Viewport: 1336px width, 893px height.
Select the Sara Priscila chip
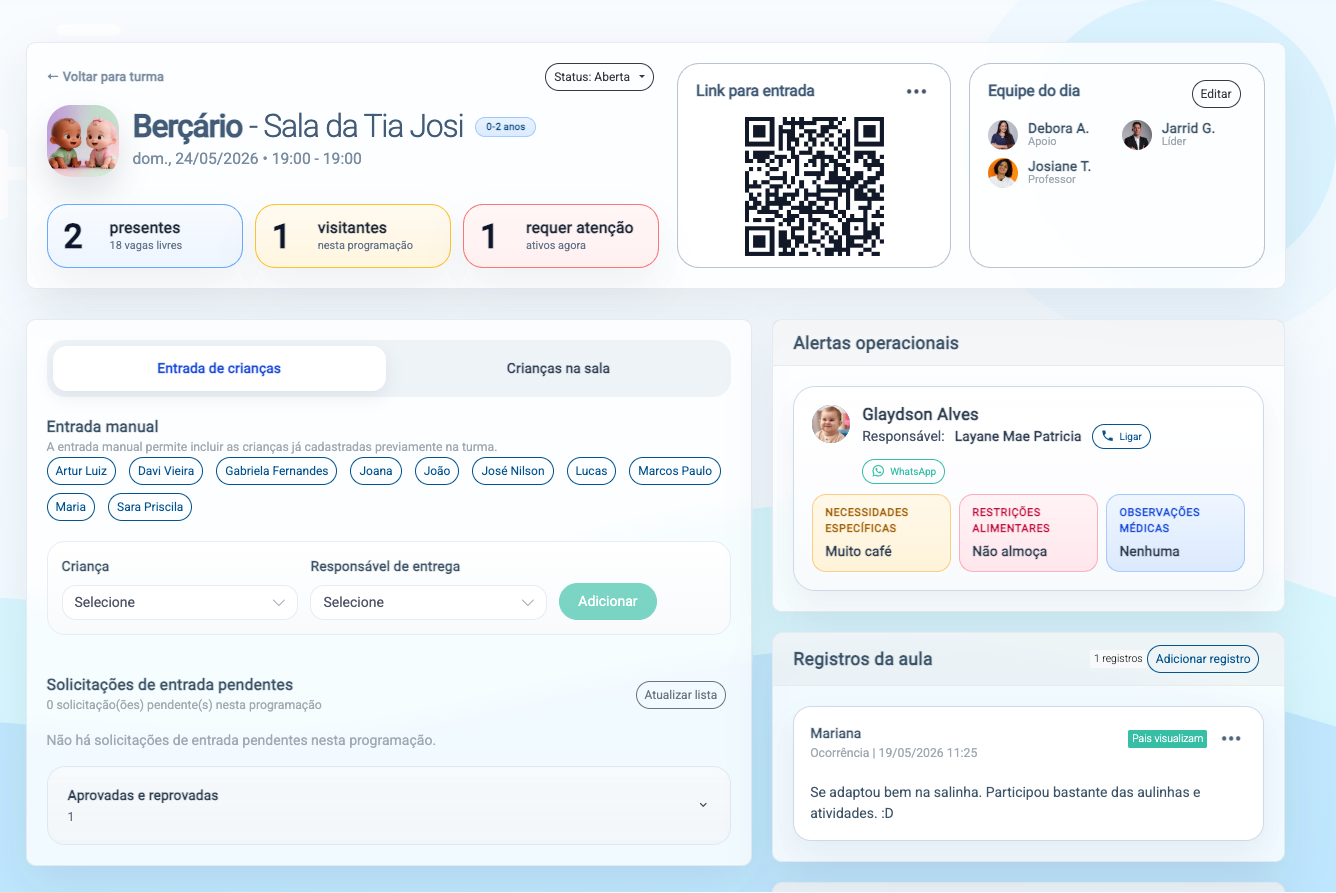point(150,507)
